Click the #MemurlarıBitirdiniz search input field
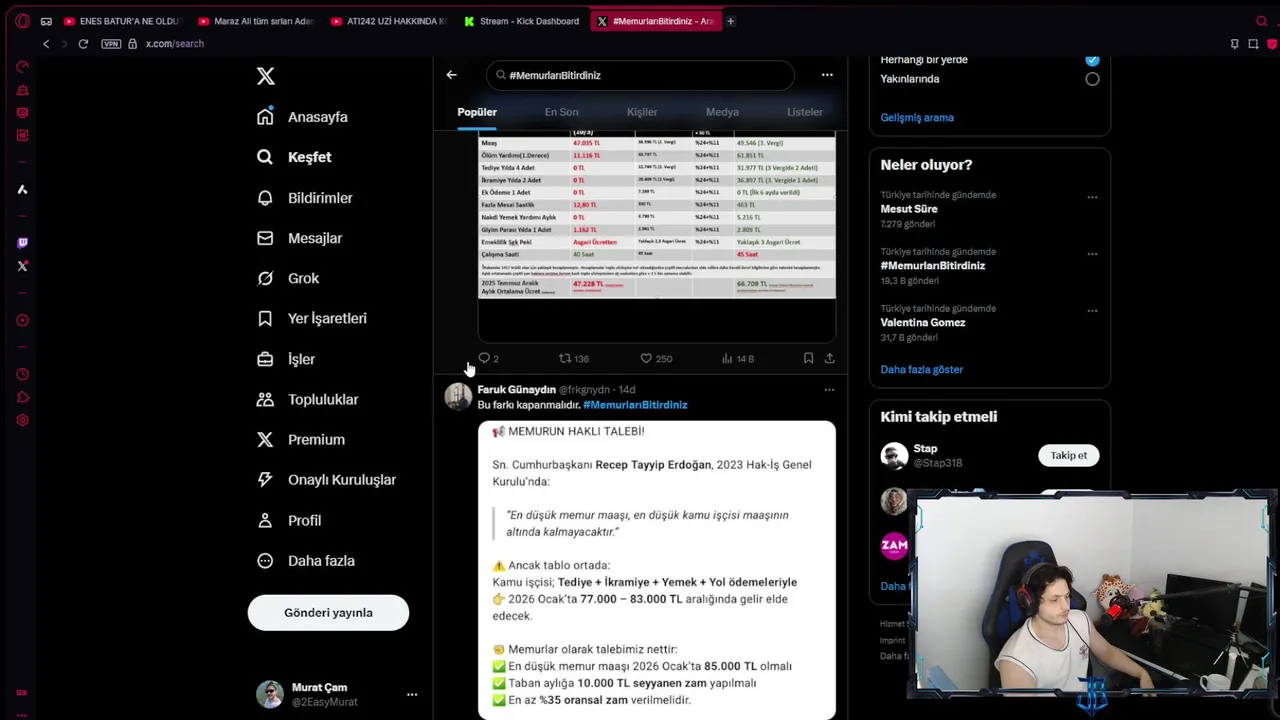This screenshot has height=720, width=1280. pos(640,75)
